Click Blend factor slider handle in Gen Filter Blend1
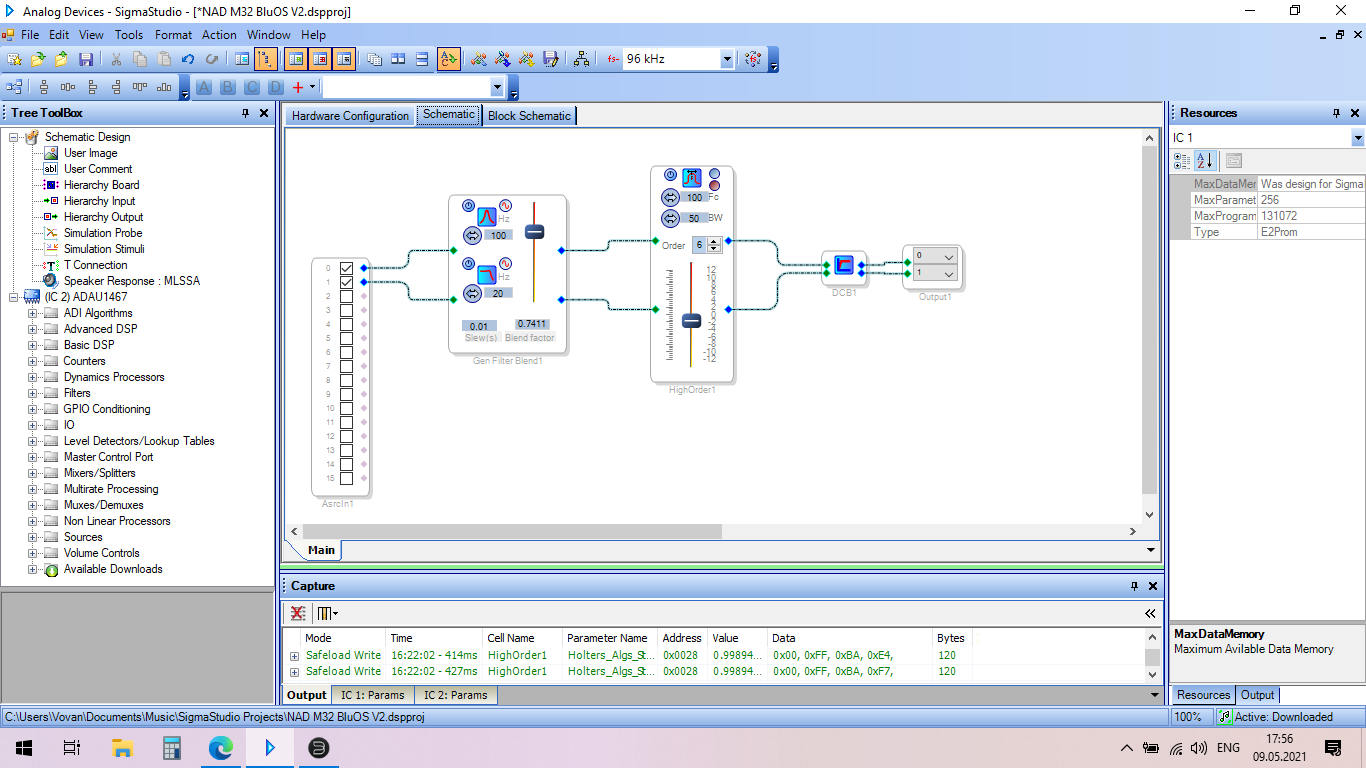 [534, 231]
